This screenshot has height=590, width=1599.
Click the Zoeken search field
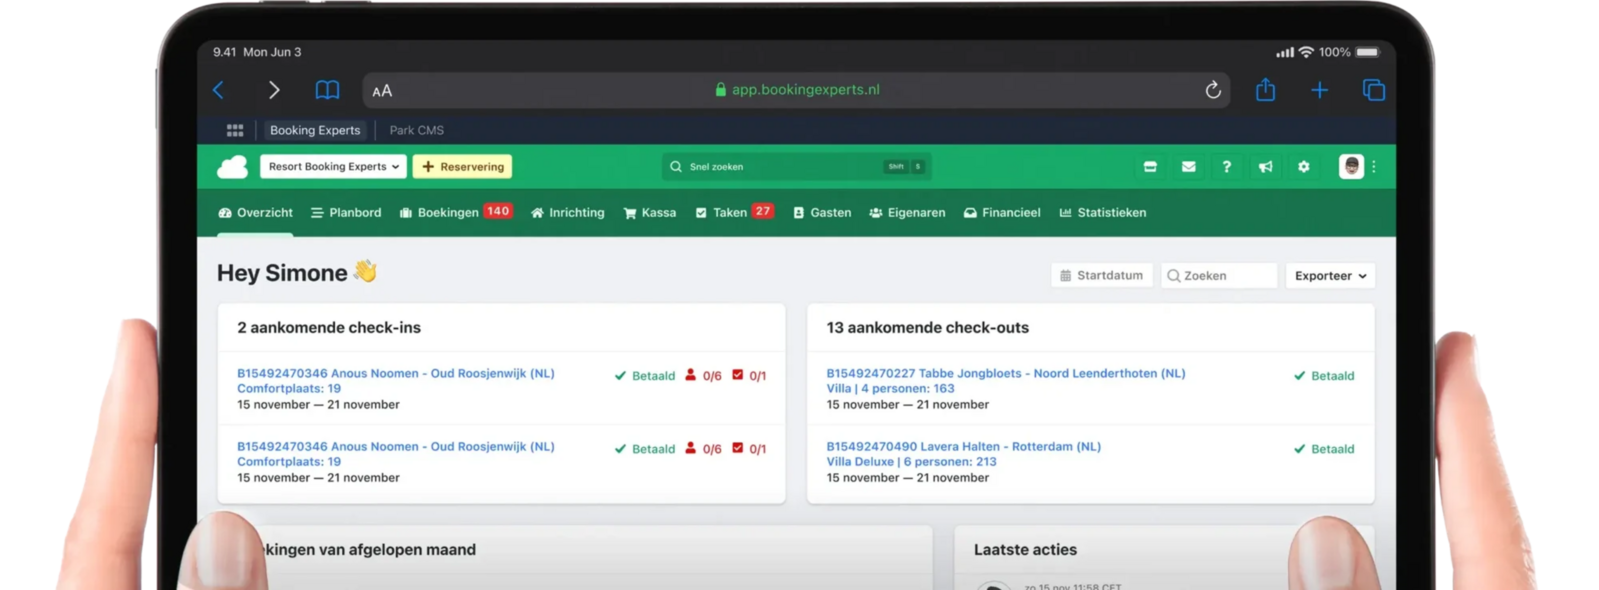1219,276
